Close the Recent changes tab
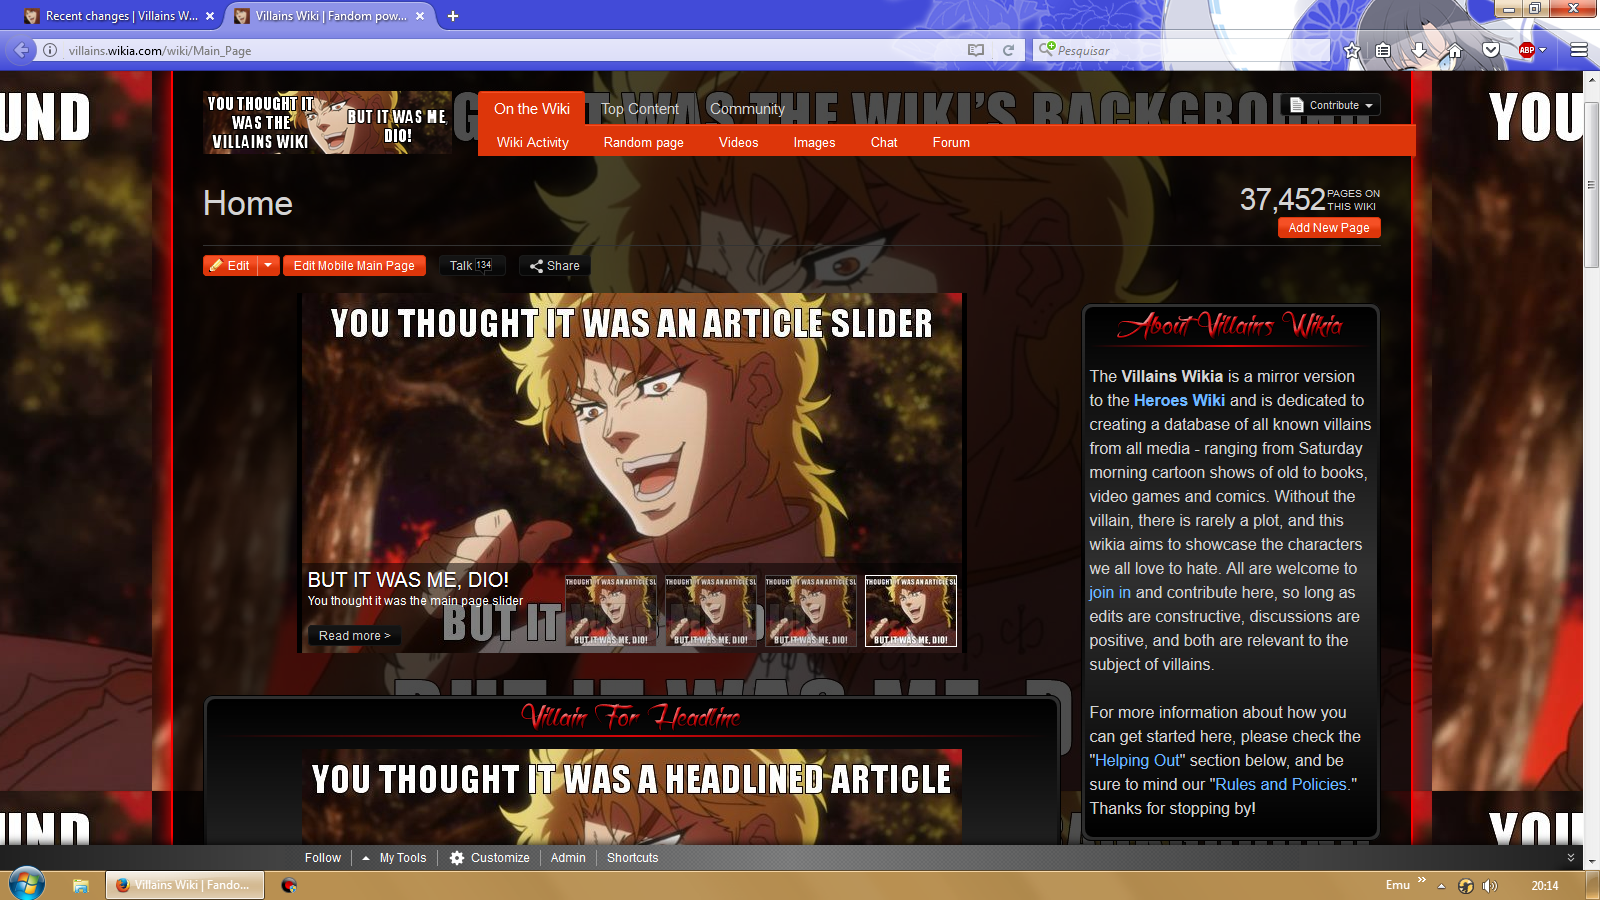1600x900 pixels. (209, 16)
